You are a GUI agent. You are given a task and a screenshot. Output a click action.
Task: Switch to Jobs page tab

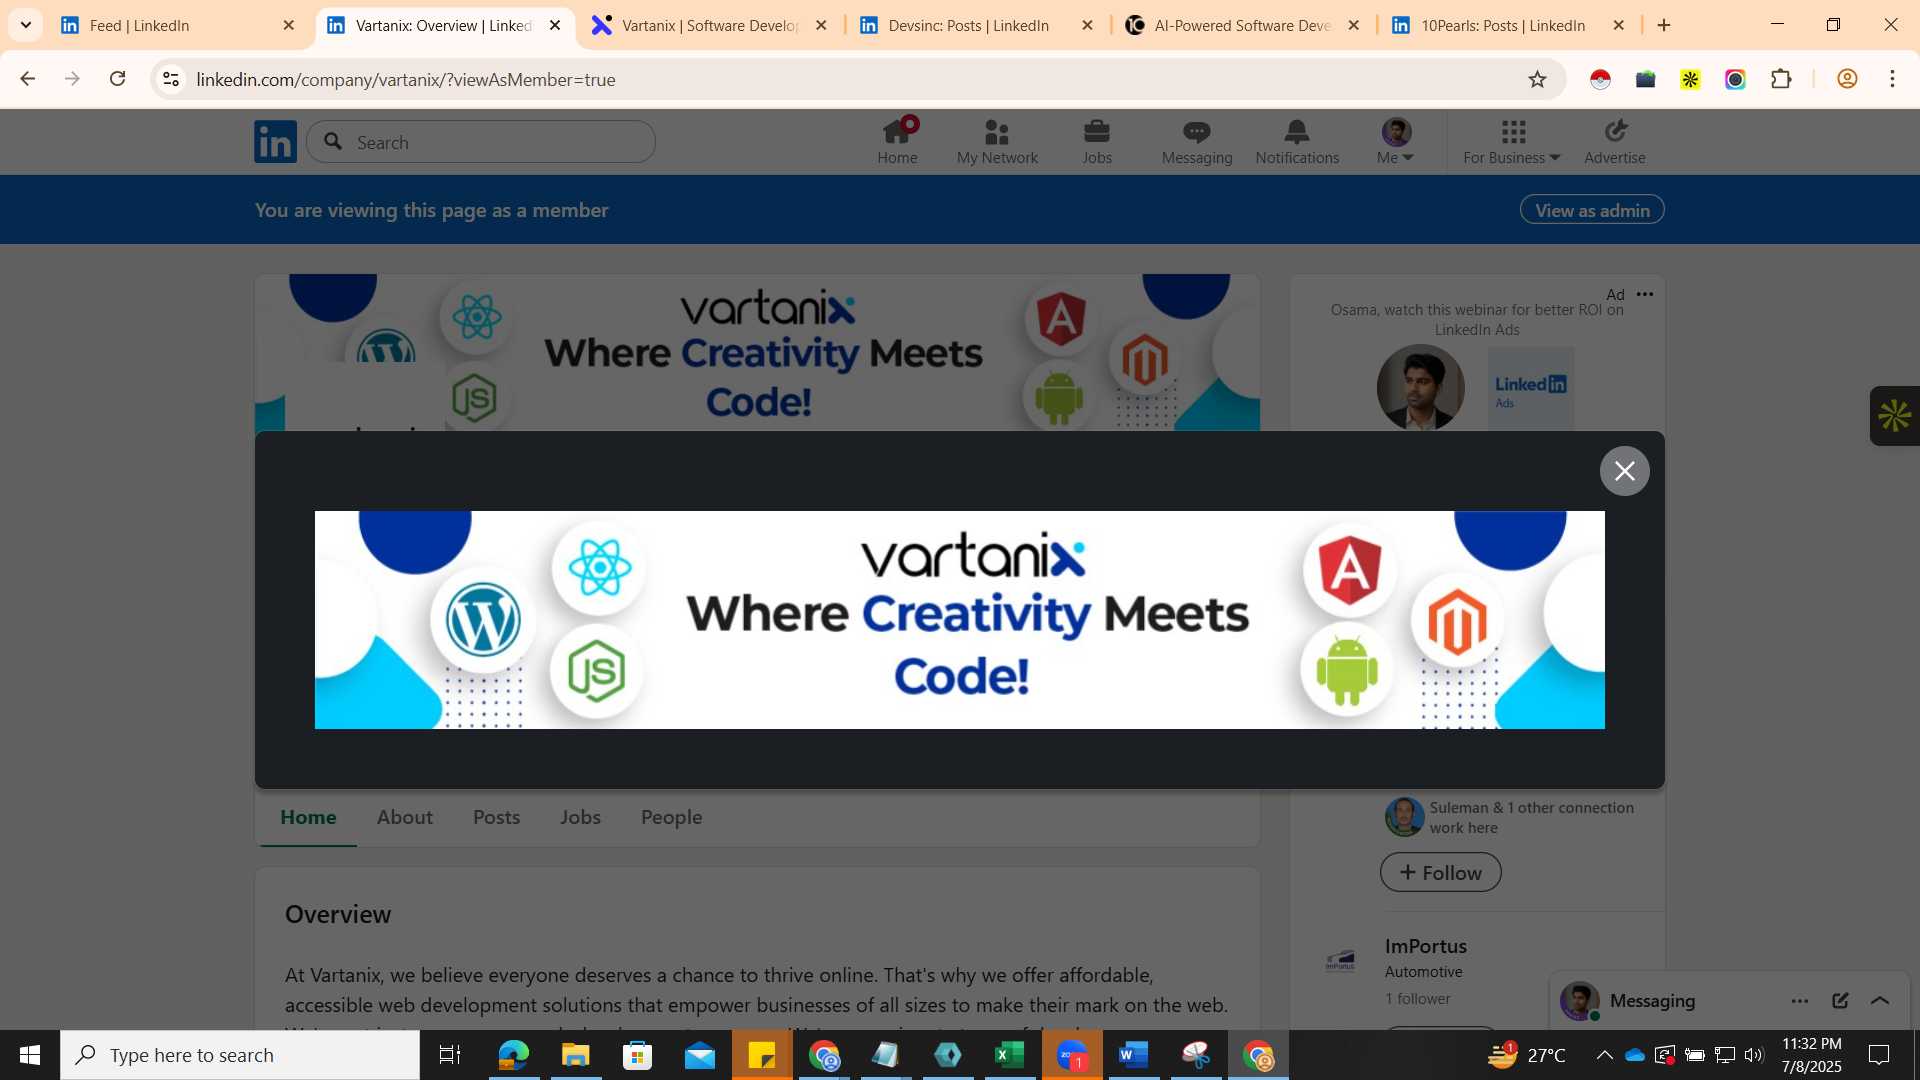[x=580, y=817]
